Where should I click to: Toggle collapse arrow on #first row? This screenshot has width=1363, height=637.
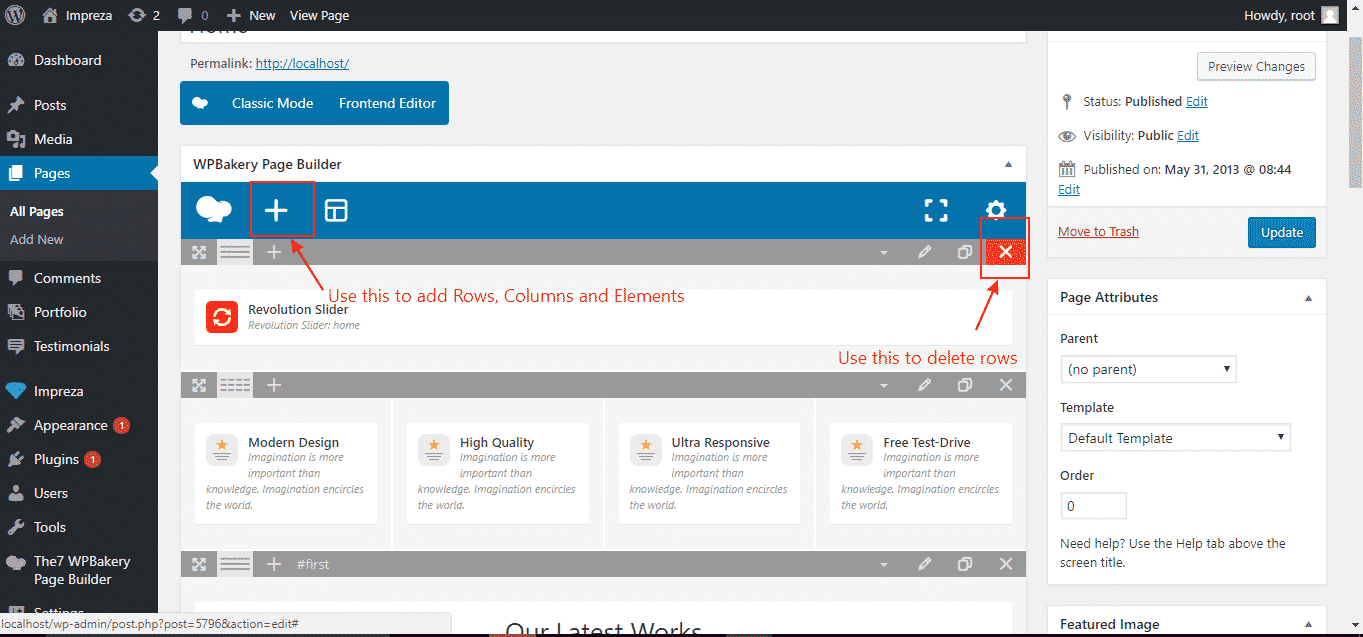[x=884, y=565]
